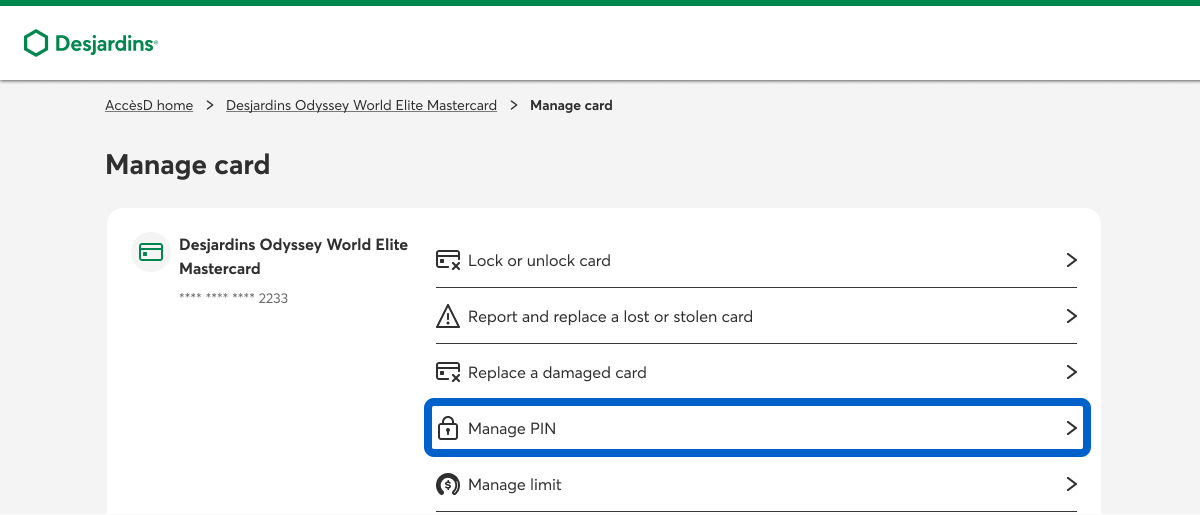This screenshot has width=1200, height=515.
Task: Open the Manage PIN option label
Action: point(512,429)
